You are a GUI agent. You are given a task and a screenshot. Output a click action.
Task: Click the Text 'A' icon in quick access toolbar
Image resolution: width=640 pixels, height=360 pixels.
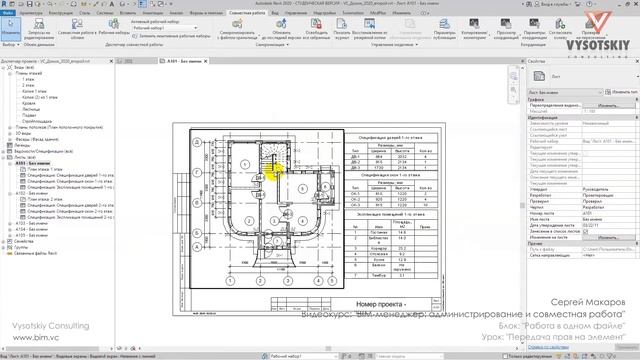click(x=112, y=4)
